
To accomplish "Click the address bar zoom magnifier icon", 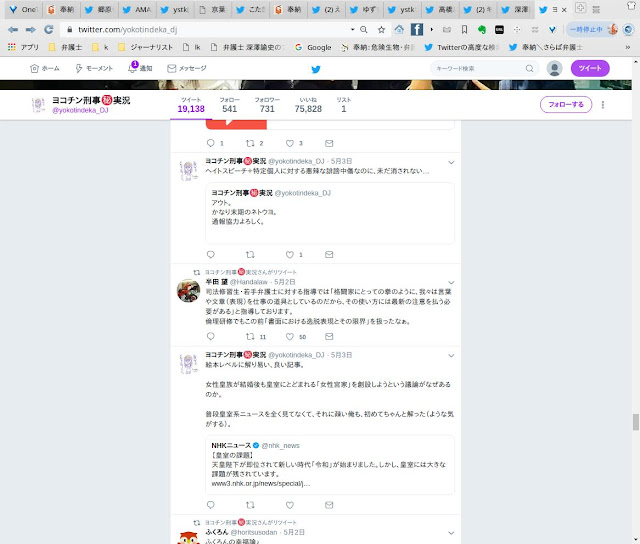I will pos(364,29).
